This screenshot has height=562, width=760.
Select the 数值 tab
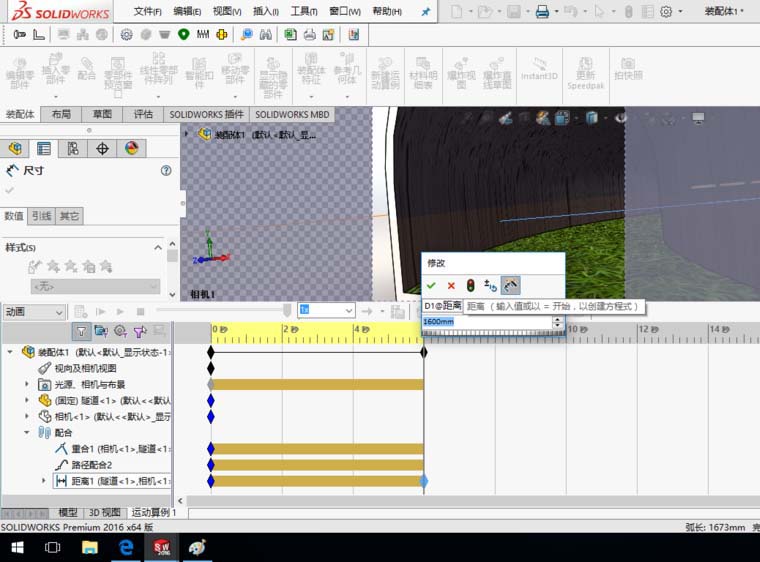tap(14, 216)
